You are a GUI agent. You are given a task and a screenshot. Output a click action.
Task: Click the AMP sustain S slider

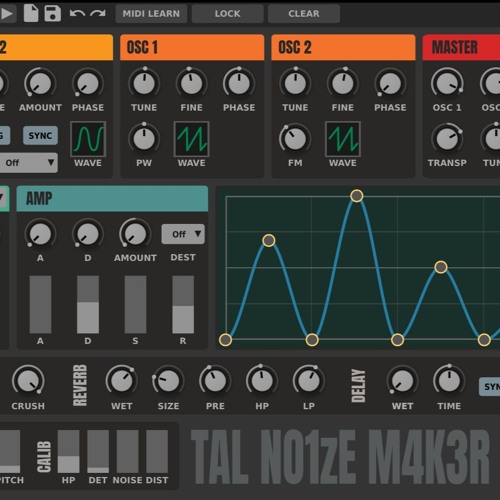(x=135, y=304)
